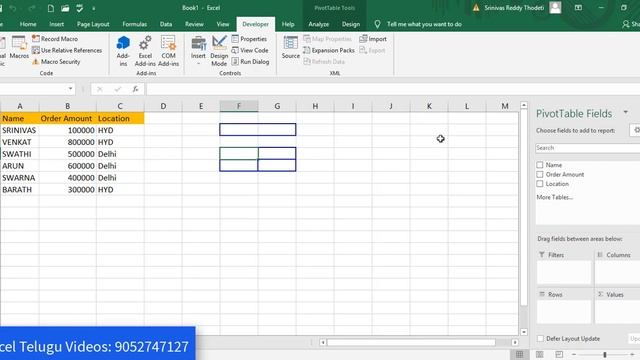This screenshot has height=360, width=640.
Task: Click in the formula bar
Action: point(392,89)
